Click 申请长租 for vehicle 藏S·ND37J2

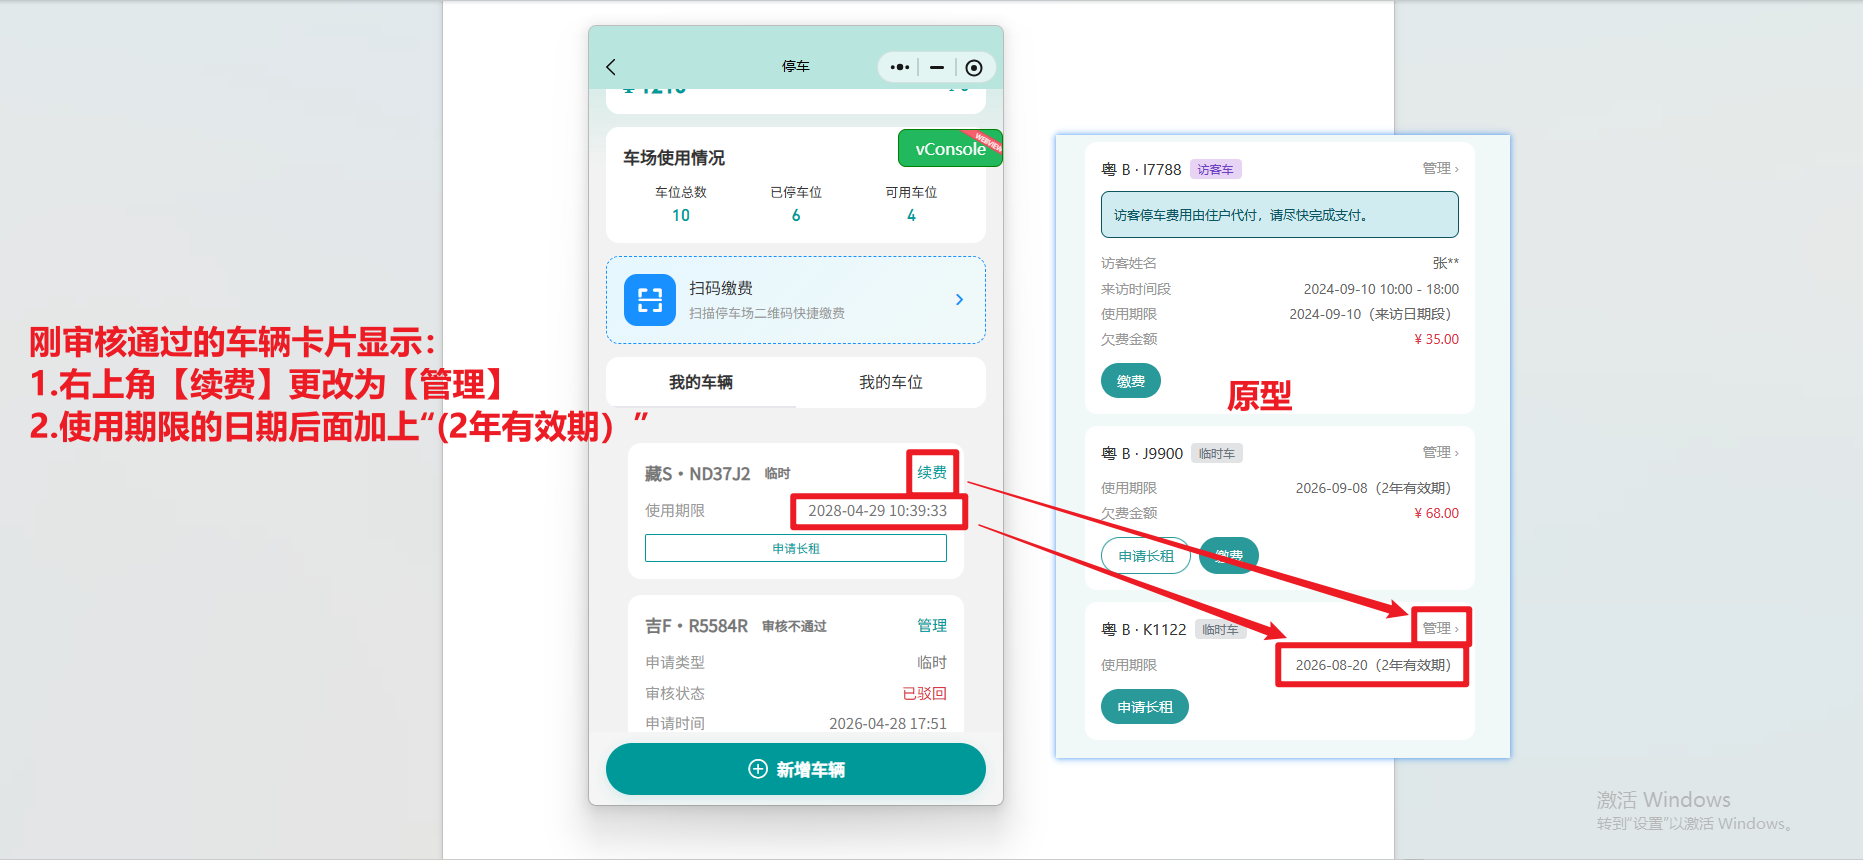[x=796, y=548]
